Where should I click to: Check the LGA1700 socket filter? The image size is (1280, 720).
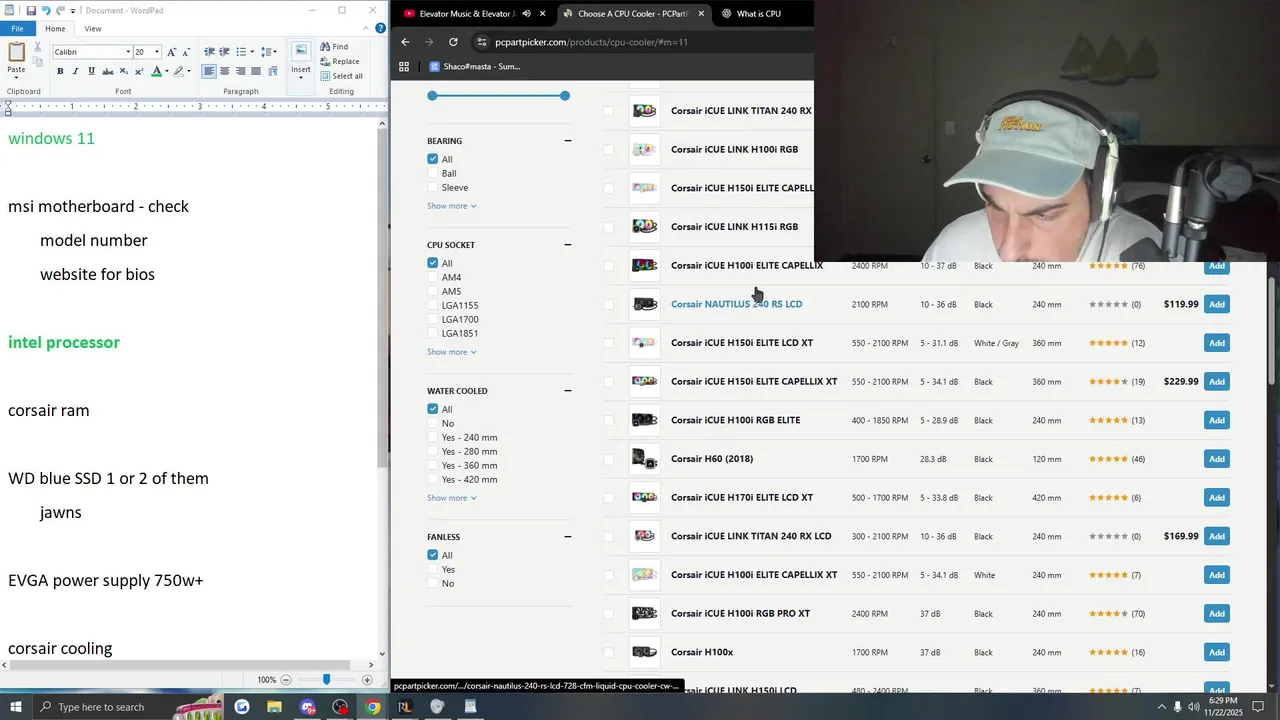pos(433,319)
